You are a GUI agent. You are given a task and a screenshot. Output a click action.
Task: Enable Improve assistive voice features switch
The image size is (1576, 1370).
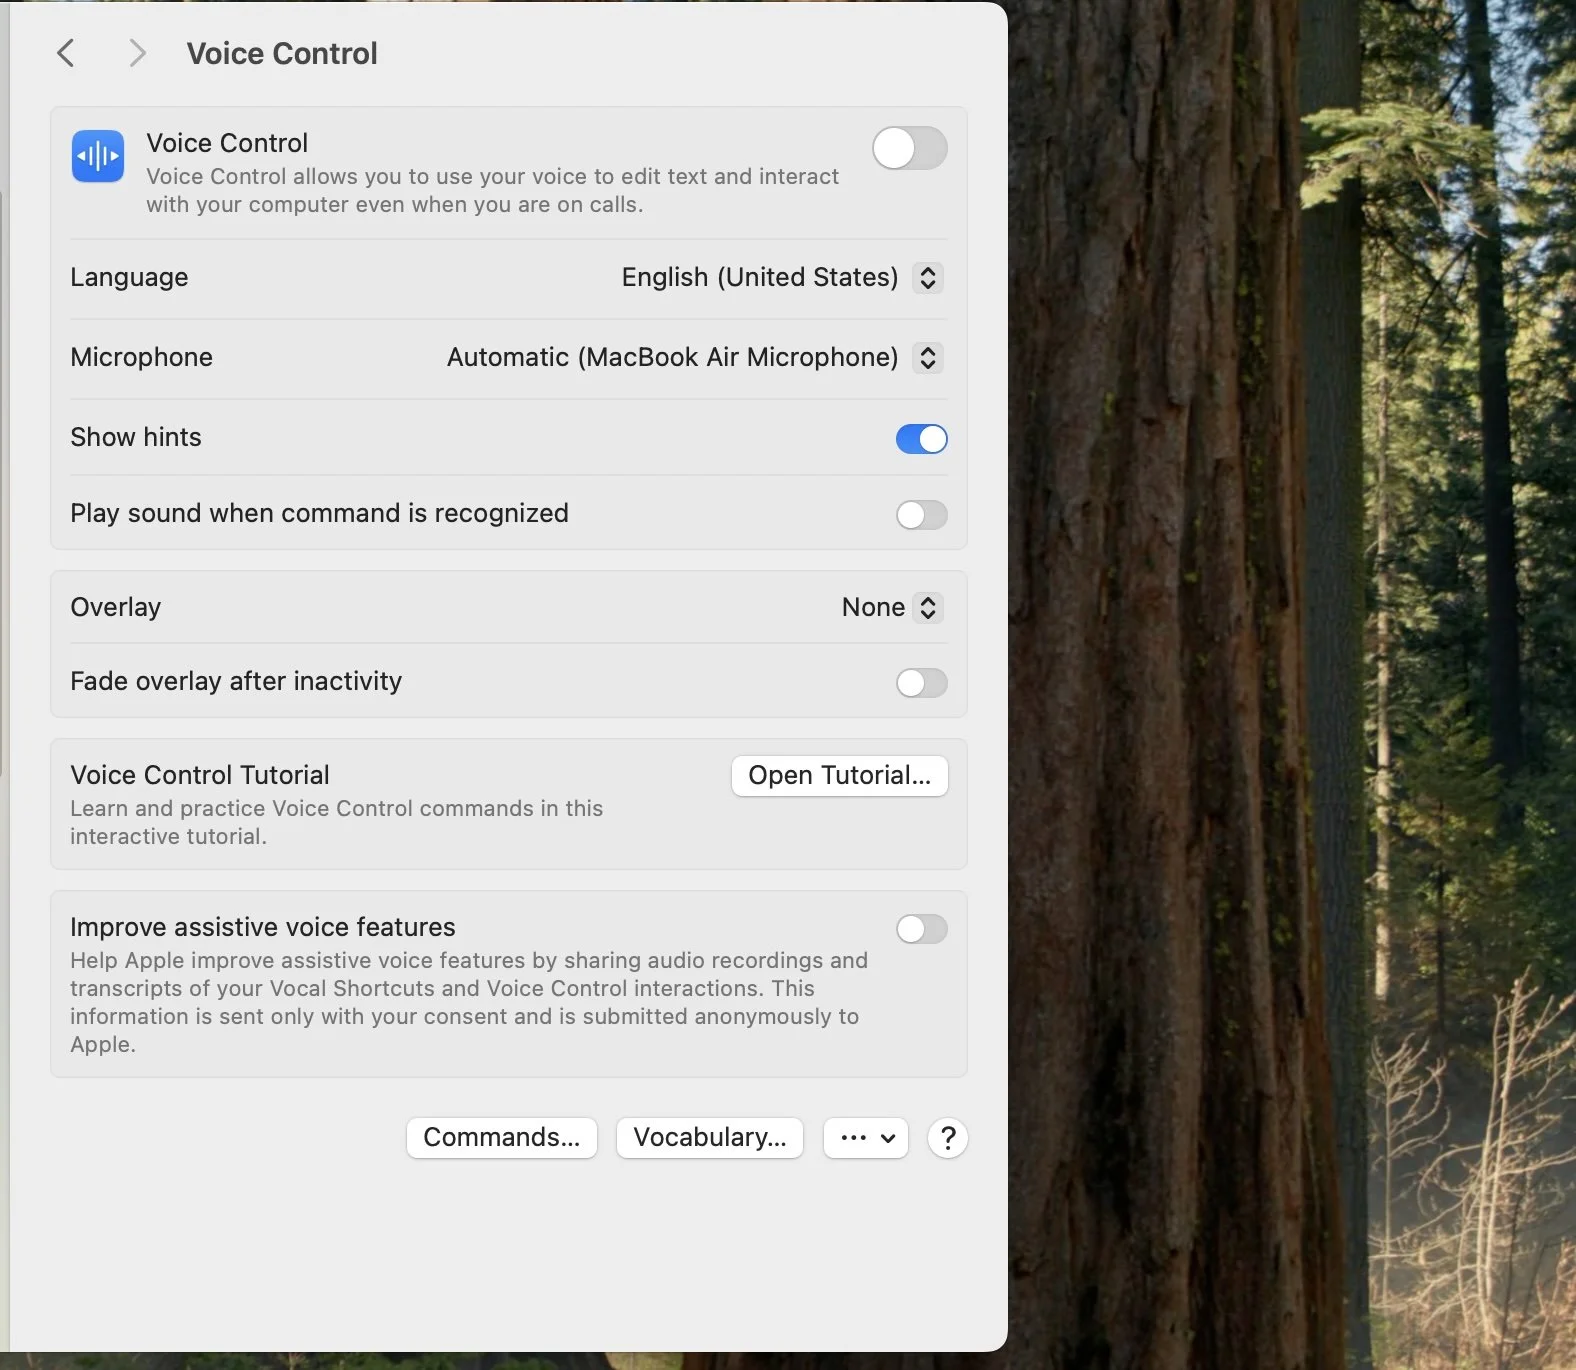click(922, 928)
